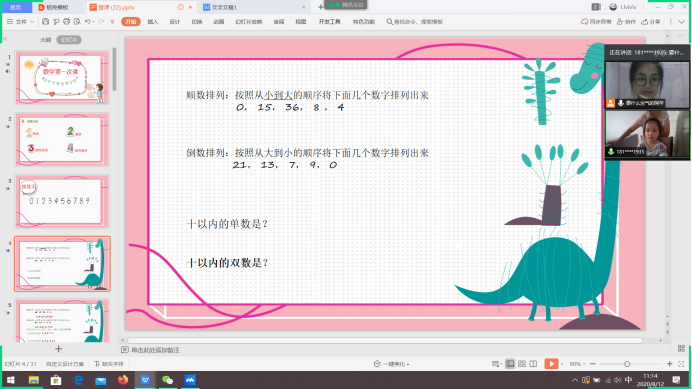Click the add-slide plus icon below the thumbnails
Image resolution: width=692 pixels, height=389 pixels.
(58, 349)
